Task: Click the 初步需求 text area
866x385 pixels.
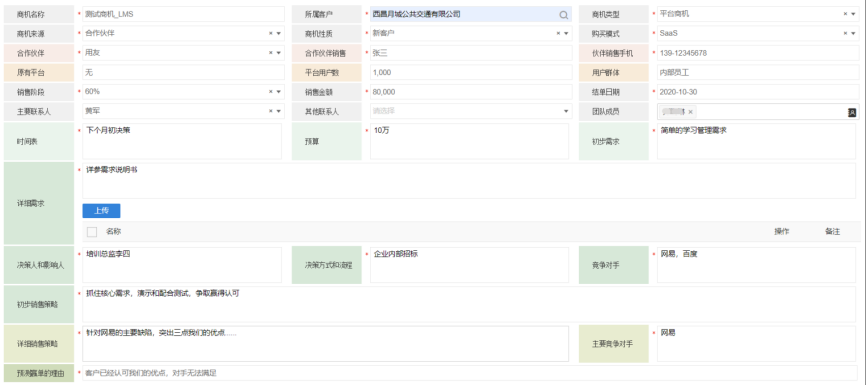Action: point(757,141)
